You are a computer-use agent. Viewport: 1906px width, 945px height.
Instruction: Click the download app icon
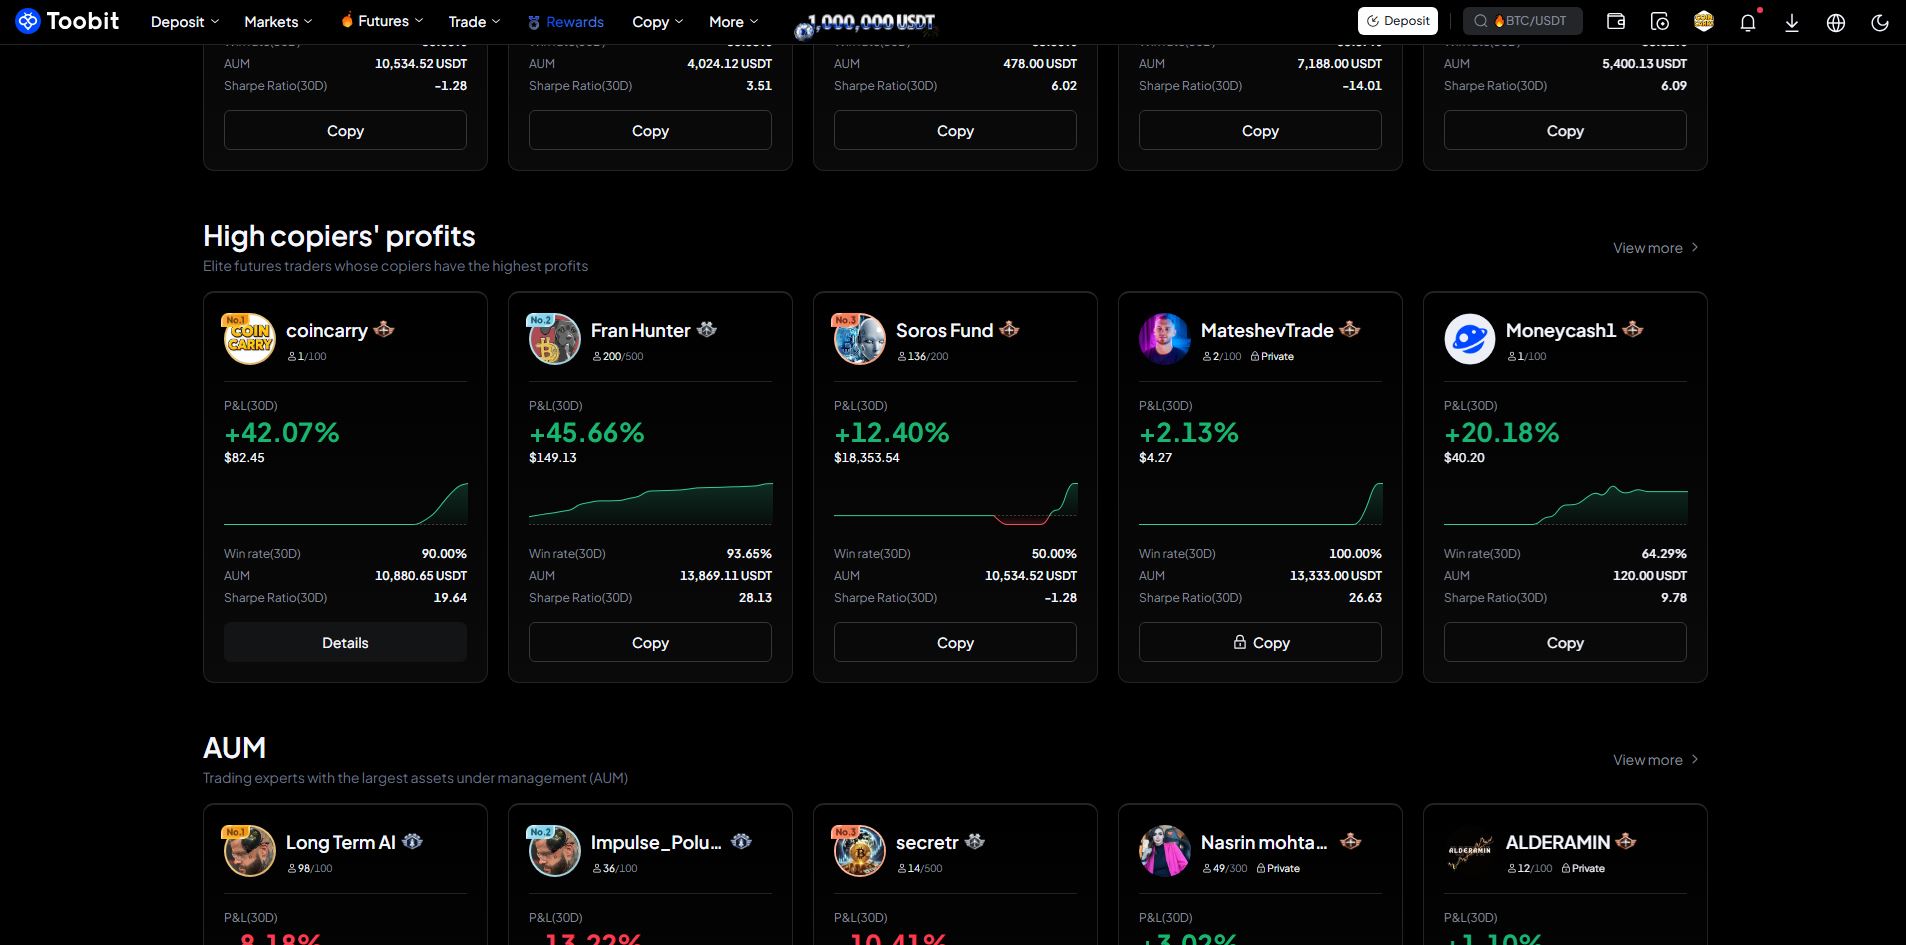[x=1792, y=22]
